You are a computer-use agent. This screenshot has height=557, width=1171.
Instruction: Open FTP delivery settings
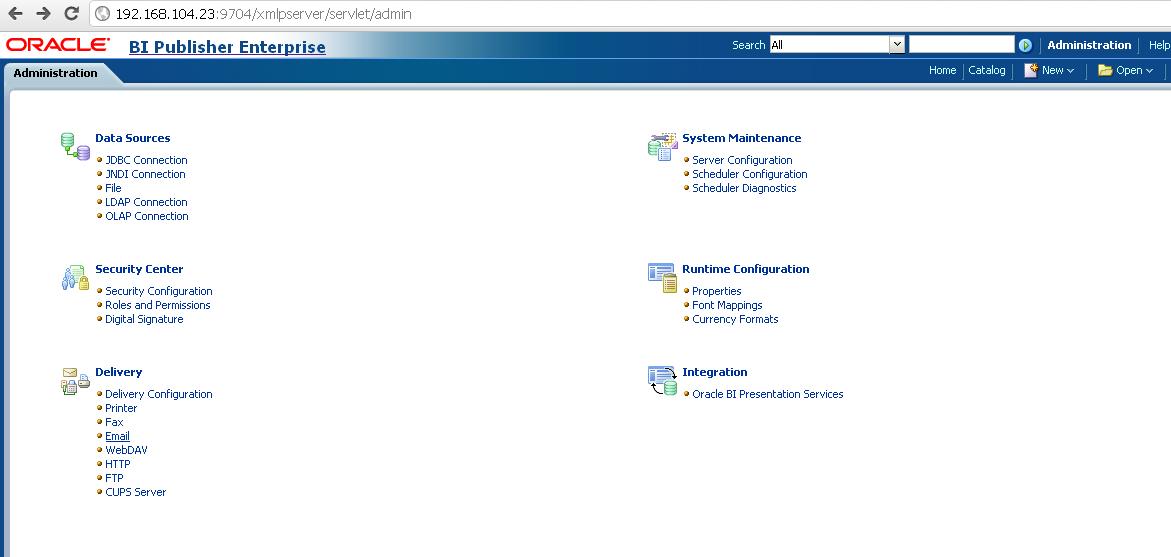point(114,478)
